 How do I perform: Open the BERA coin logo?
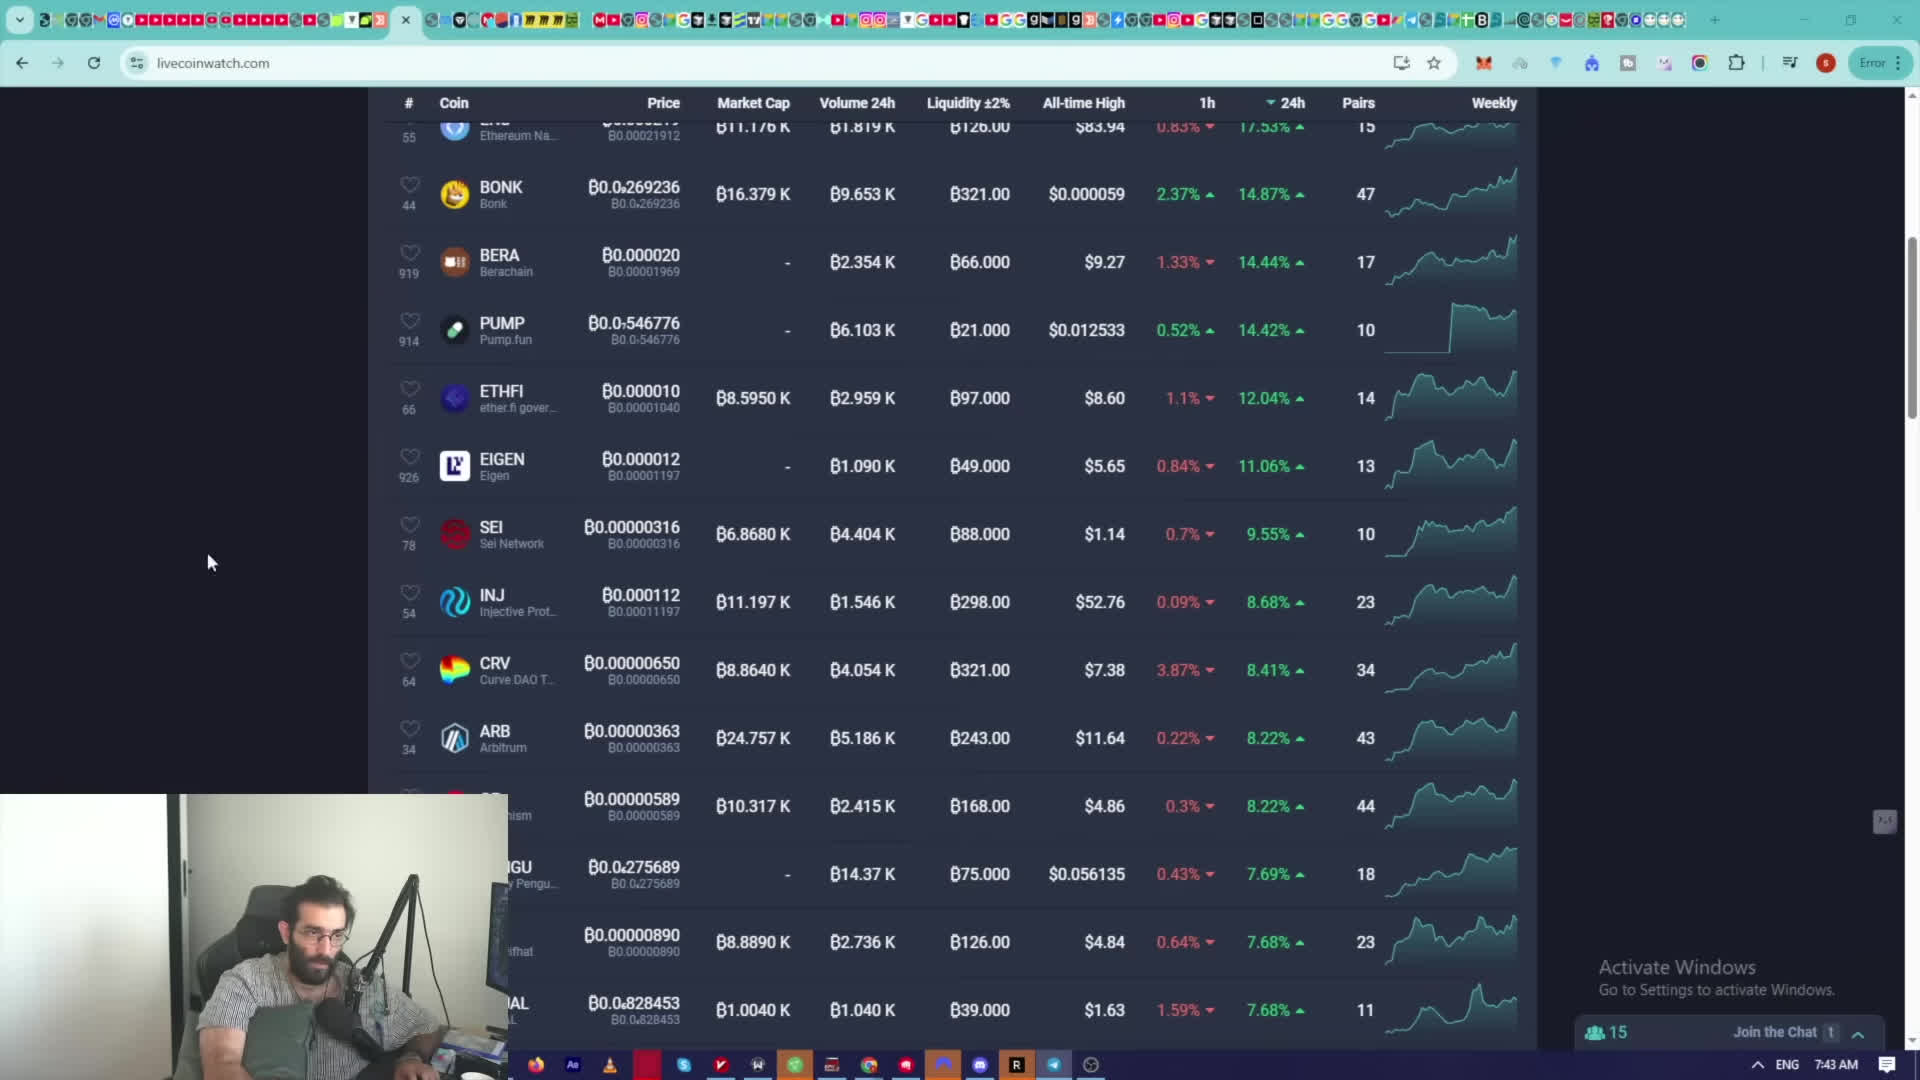click(x=455, y=262)
